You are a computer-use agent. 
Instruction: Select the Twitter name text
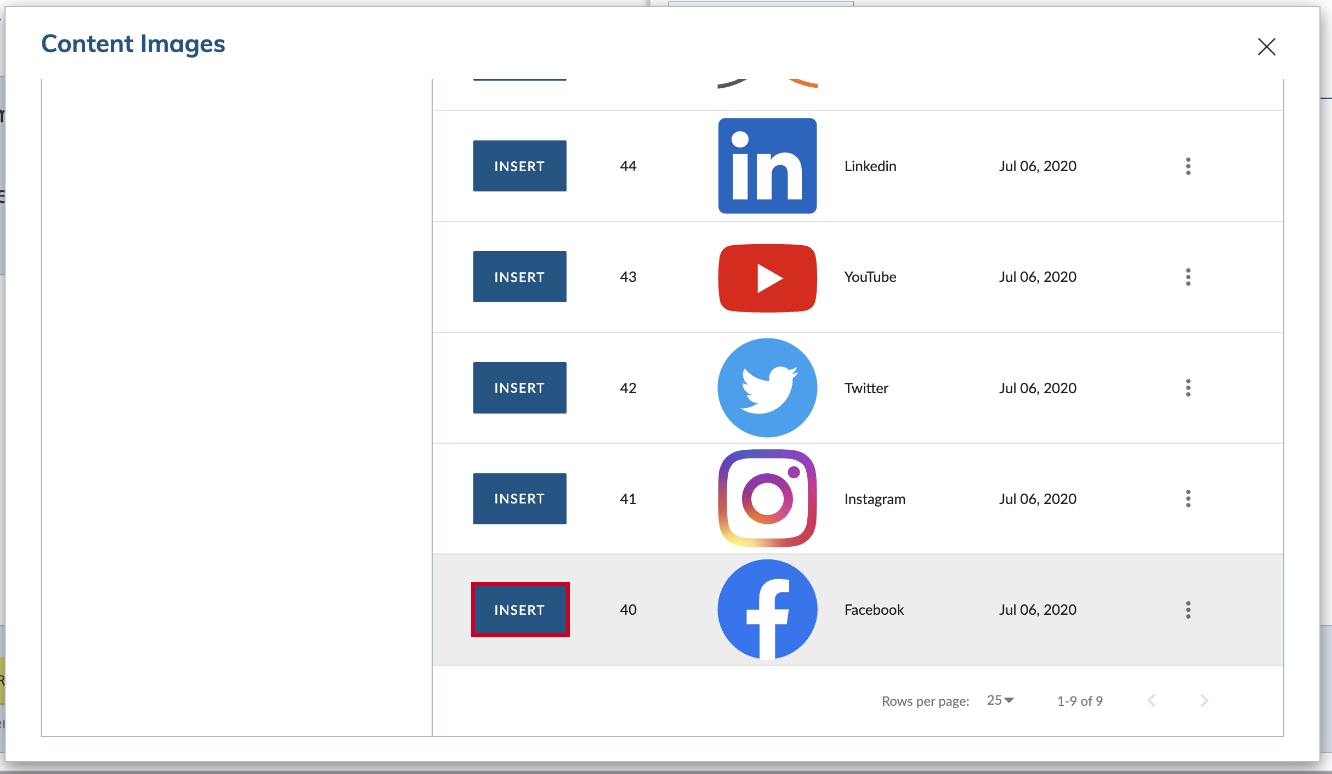click(866, 388)
